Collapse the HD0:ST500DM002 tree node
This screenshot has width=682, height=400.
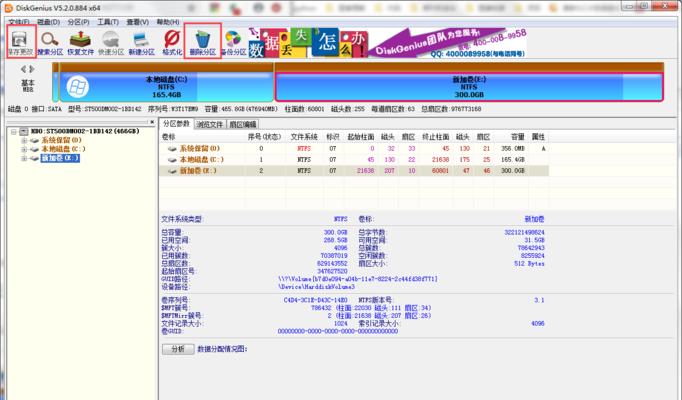(x=13, y=131)
